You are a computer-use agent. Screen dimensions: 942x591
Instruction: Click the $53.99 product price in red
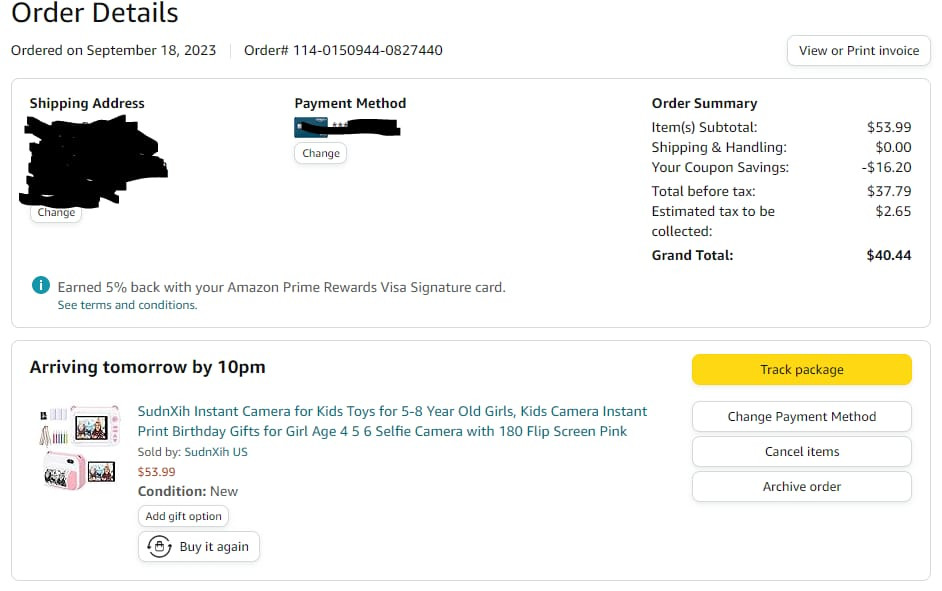156,472
